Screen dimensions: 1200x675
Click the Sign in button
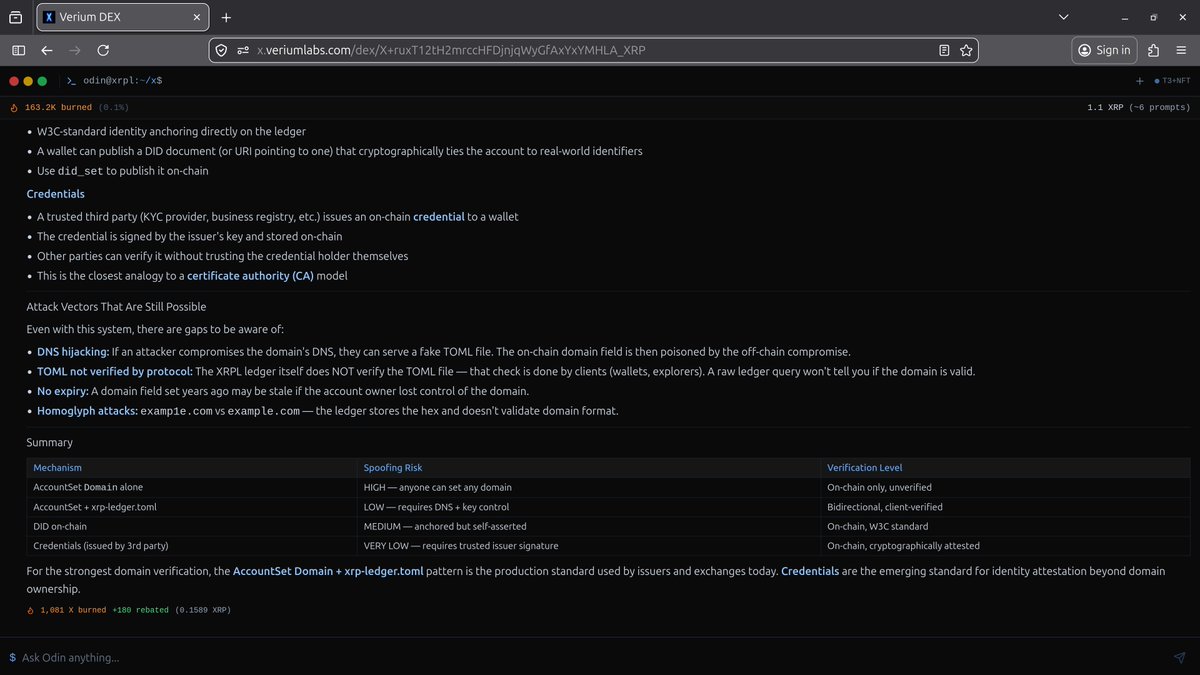1104,49
